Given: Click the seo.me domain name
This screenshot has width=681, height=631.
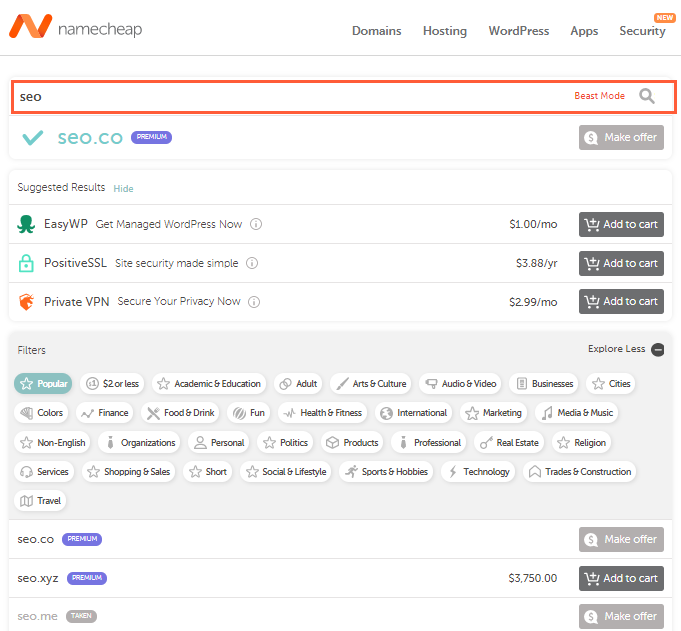Looking at the screenshot, I should (37, 616).
